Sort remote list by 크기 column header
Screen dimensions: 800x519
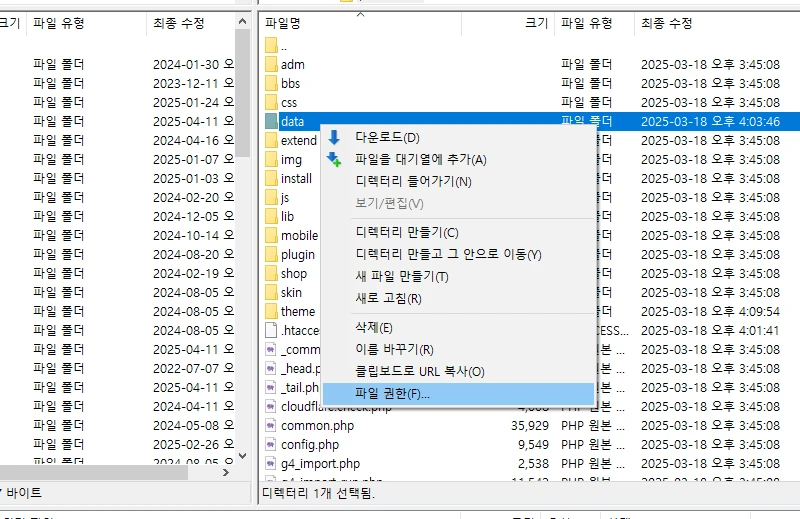click(508, 23)
